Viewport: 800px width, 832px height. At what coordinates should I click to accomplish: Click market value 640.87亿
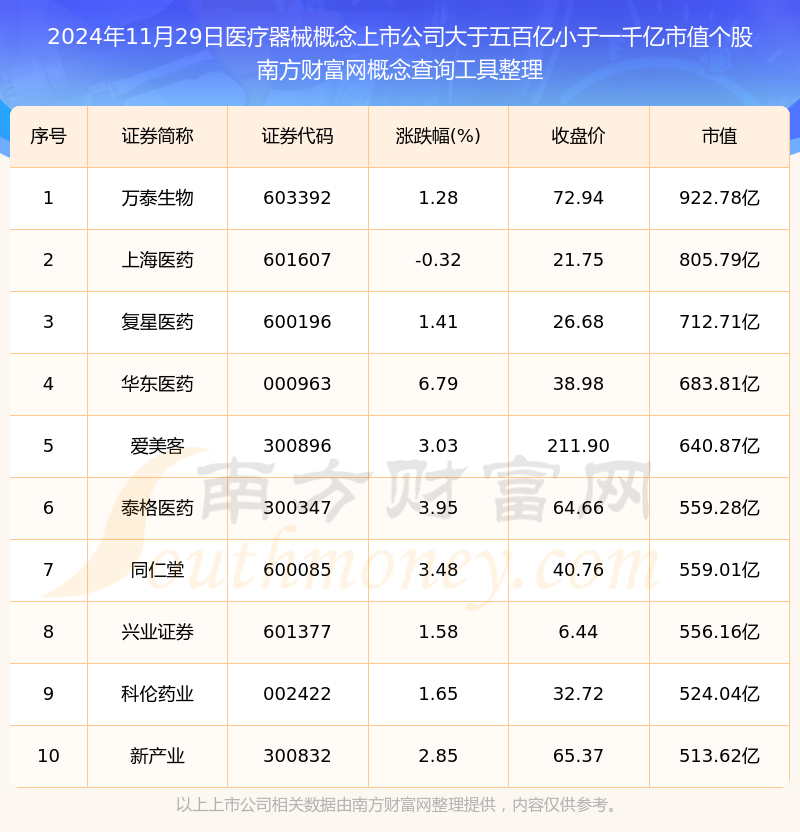coord(719,446)
